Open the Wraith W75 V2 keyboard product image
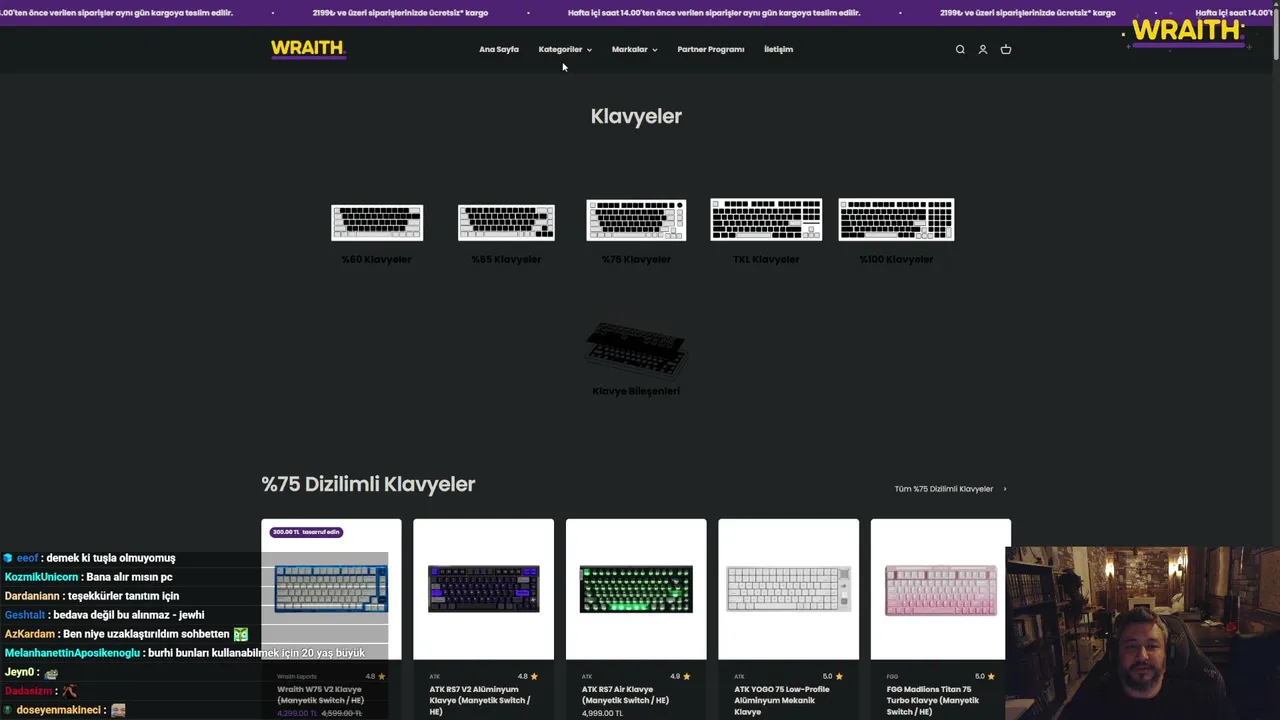The height and width of the screenshot is (720, 1280). pos(331,589)
